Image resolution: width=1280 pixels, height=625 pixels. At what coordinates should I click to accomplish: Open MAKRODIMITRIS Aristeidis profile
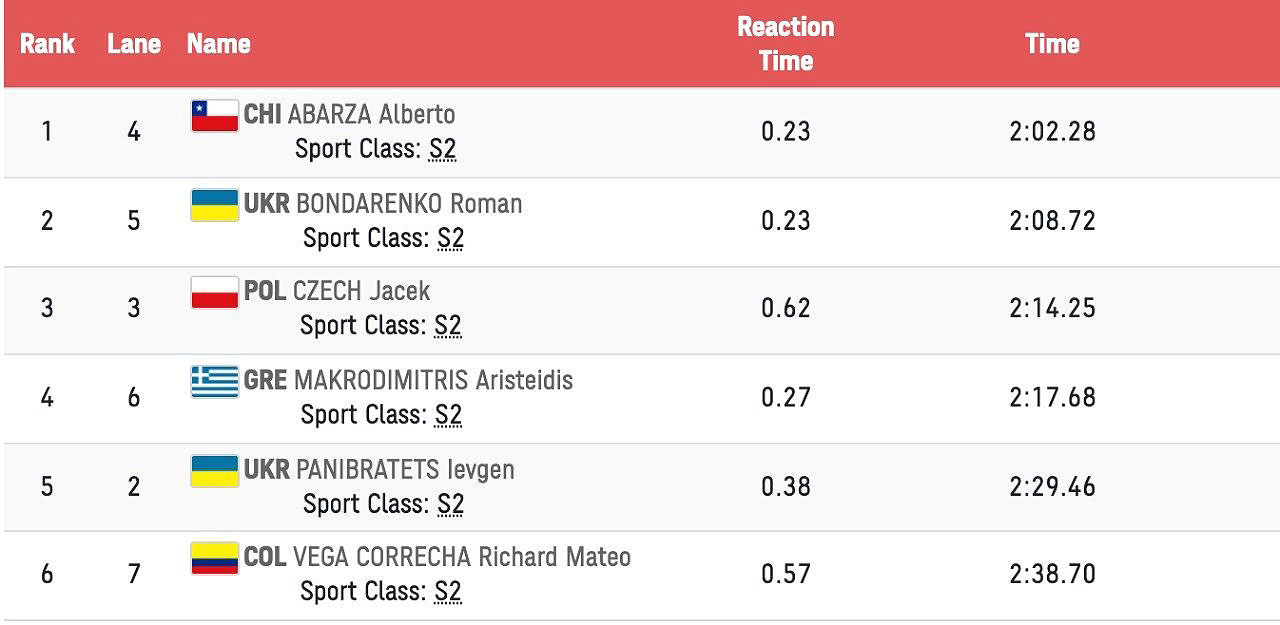(x=433, y=381)
